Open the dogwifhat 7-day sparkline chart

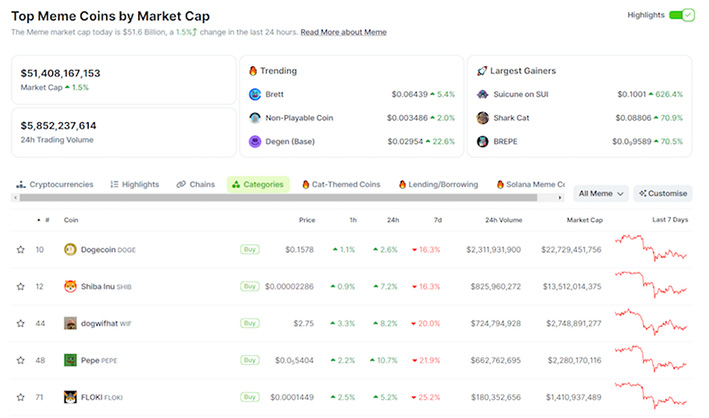click(x=651, y=322)
